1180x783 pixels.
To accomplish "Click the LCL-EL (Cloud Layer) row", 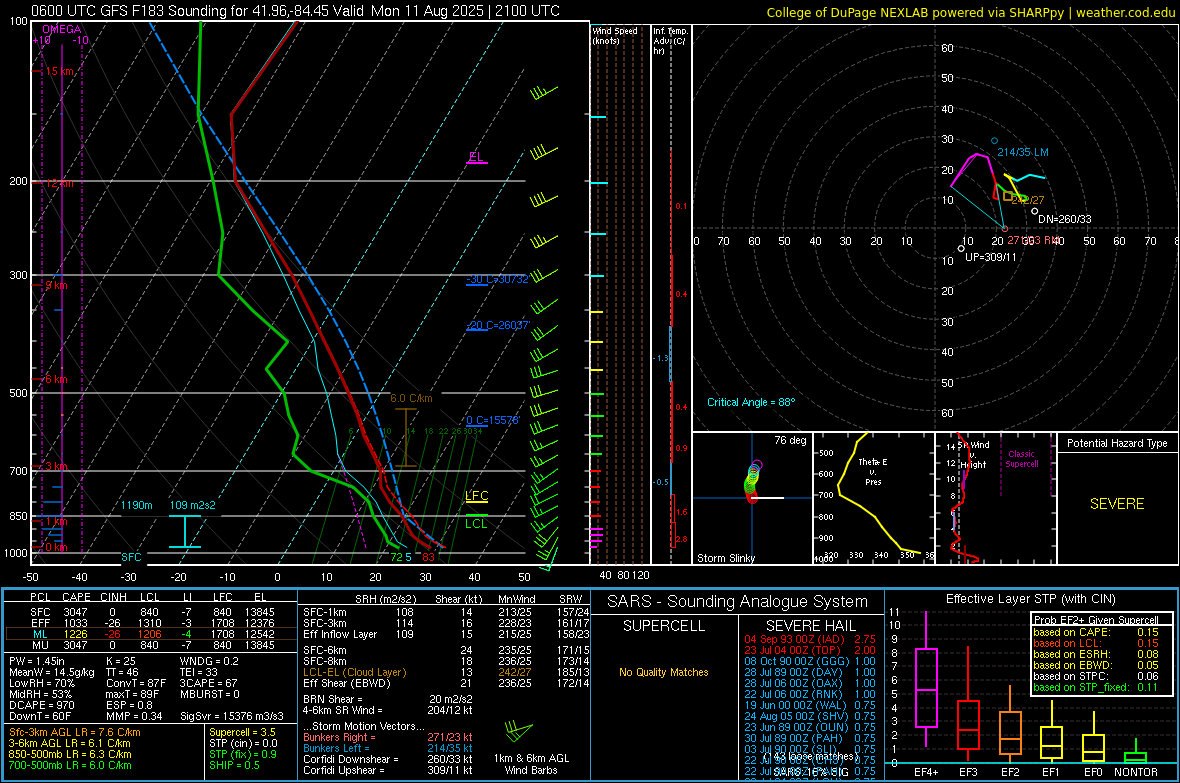I will 446,672.
